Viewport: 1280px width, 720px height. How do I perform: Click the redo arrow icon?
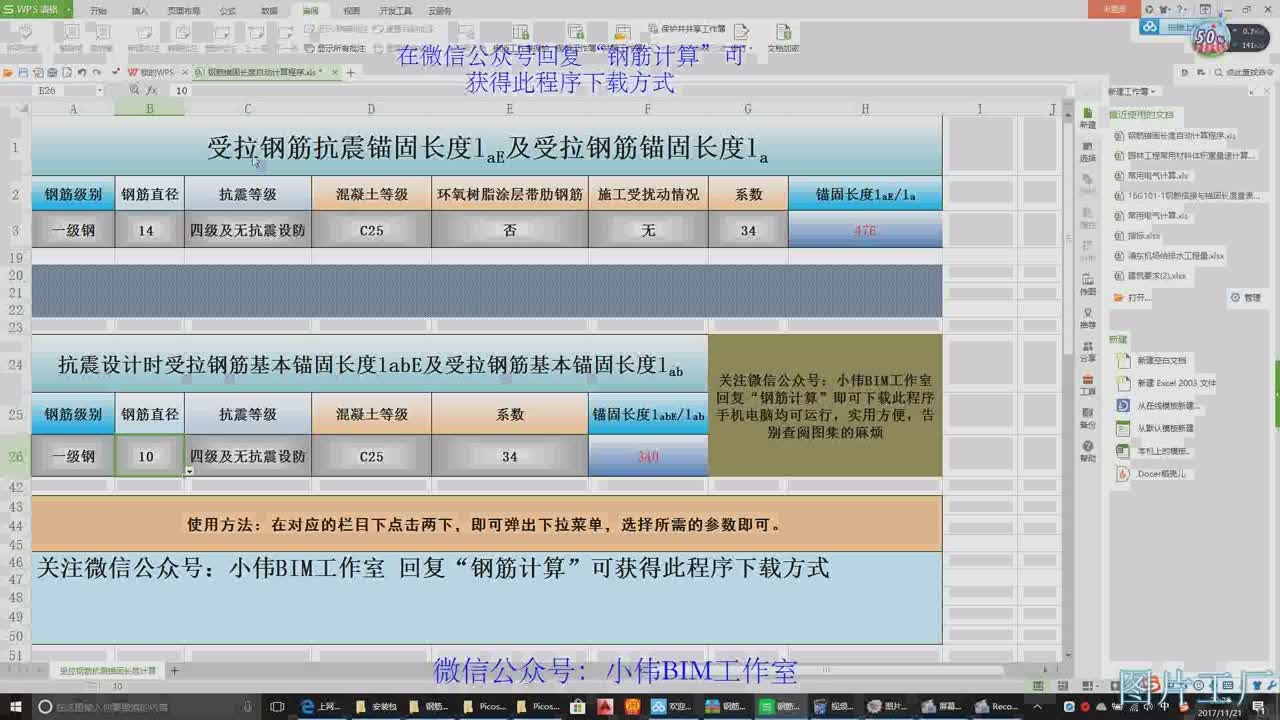coord(97,73)
